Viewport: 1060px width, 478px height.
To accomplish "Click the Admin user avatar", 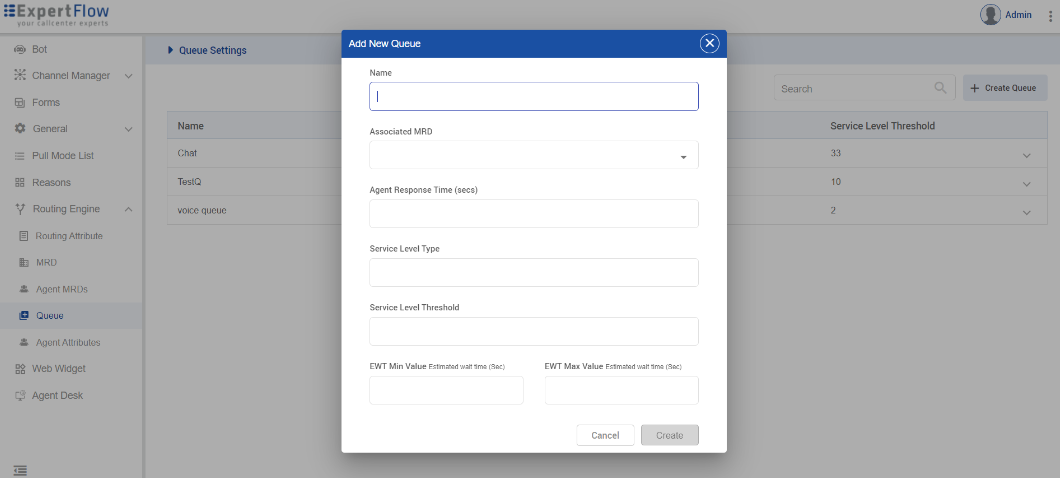I will pyautogui.click(x=990, y=15).
